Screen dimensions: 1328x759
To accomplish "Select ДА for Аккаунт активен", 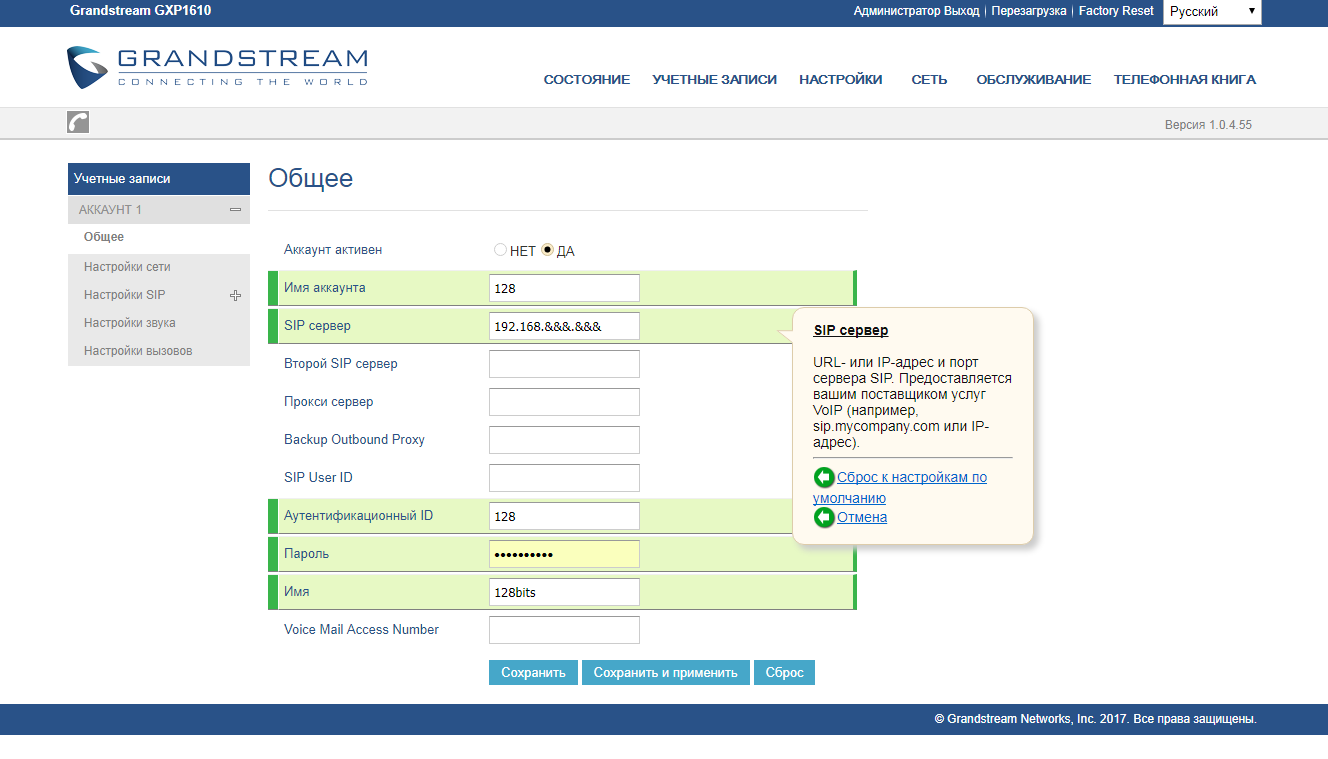I will [547, 250].
